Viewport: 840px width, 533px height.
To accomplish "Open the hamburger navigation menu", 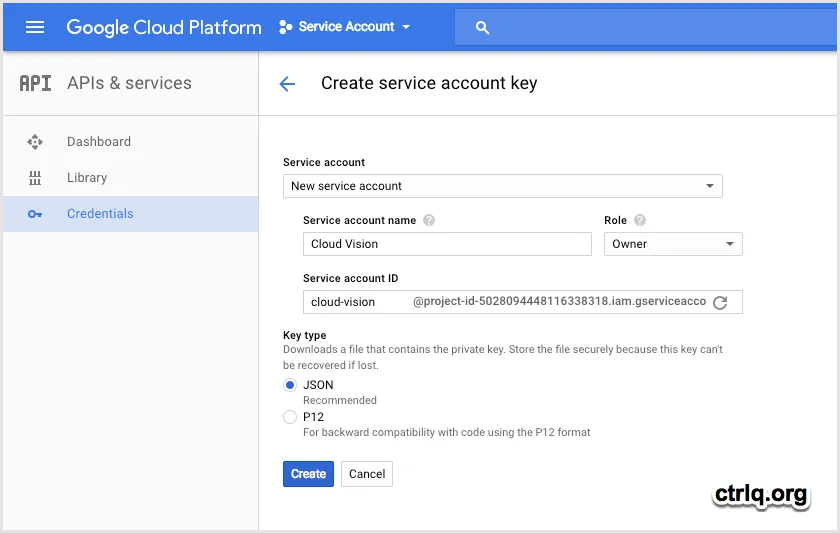I will click(x=35, y=27).
